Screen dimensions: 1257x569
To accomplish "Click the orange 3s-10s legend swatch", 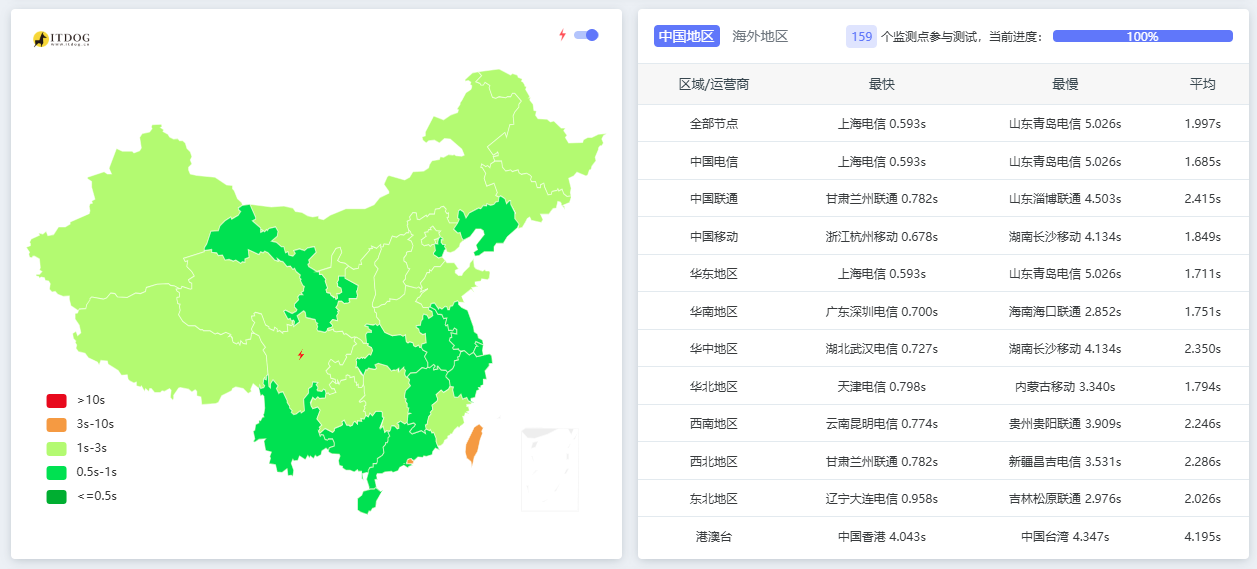I will 56,424.
